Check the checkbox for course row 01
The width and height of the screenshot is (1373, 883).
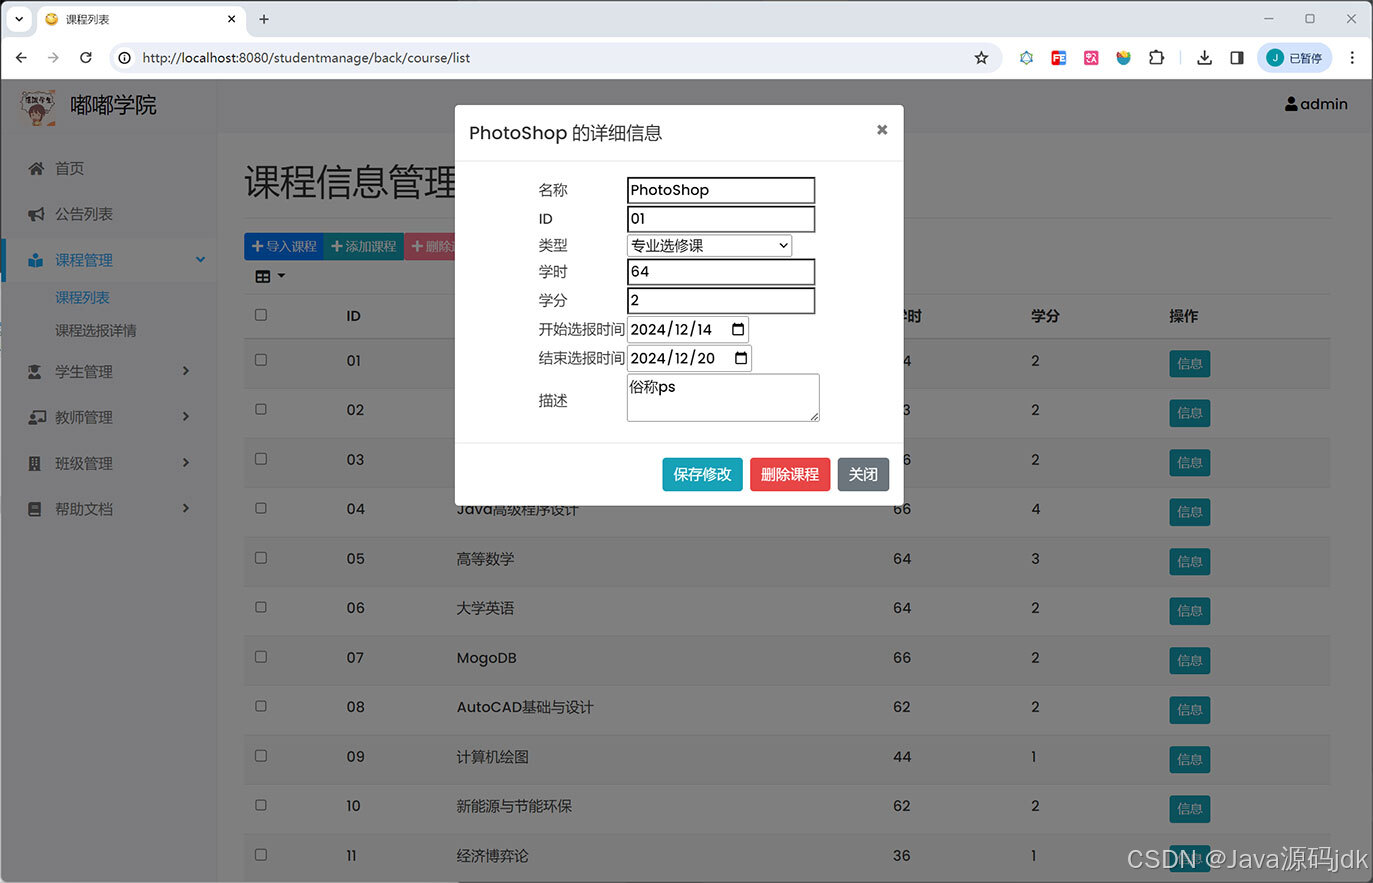(261, 360)
